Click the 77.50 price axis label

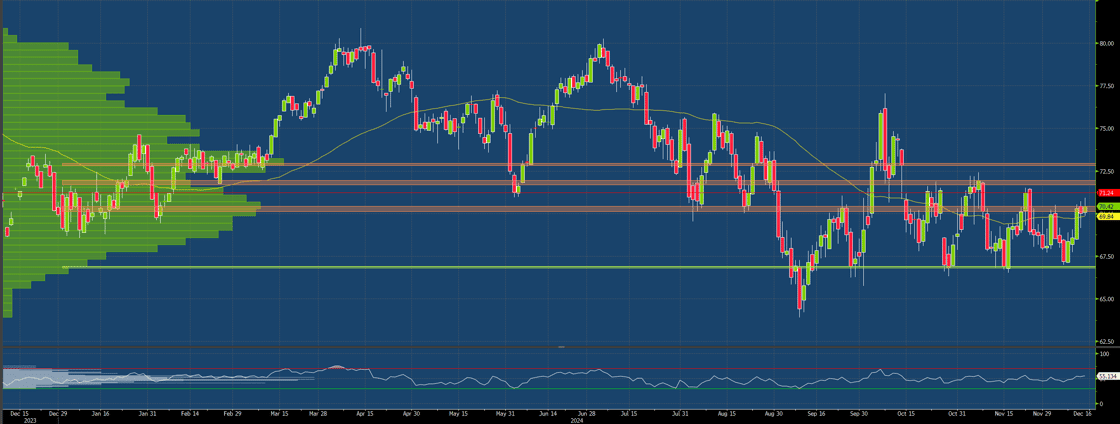coord(1106,86)
